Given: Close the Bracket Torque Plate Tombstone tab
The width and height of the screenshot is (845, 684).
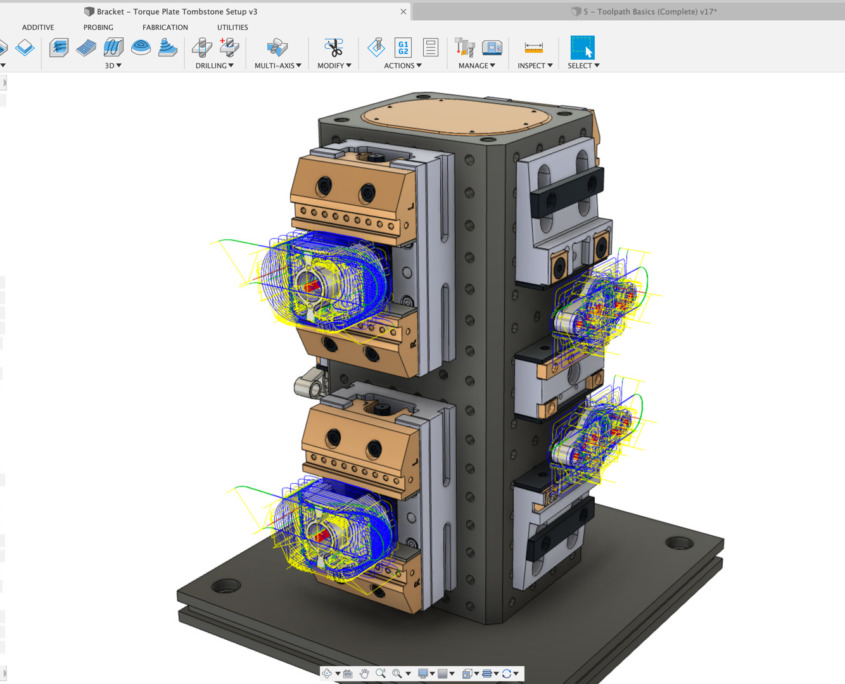Looking at the screenshot, I should coord(403,11).
